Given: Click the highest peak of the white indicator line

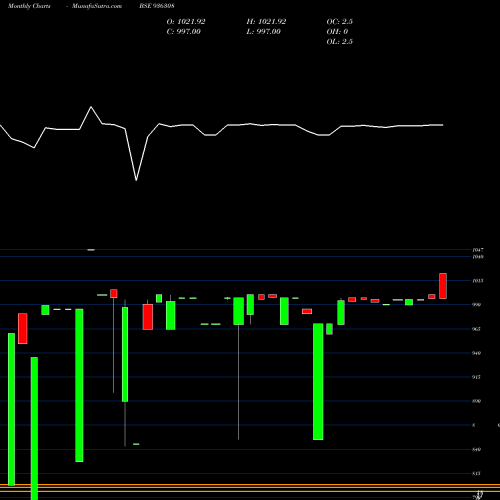Looking at the screenshot, I should pyautogui.click(x=91, y=107).
